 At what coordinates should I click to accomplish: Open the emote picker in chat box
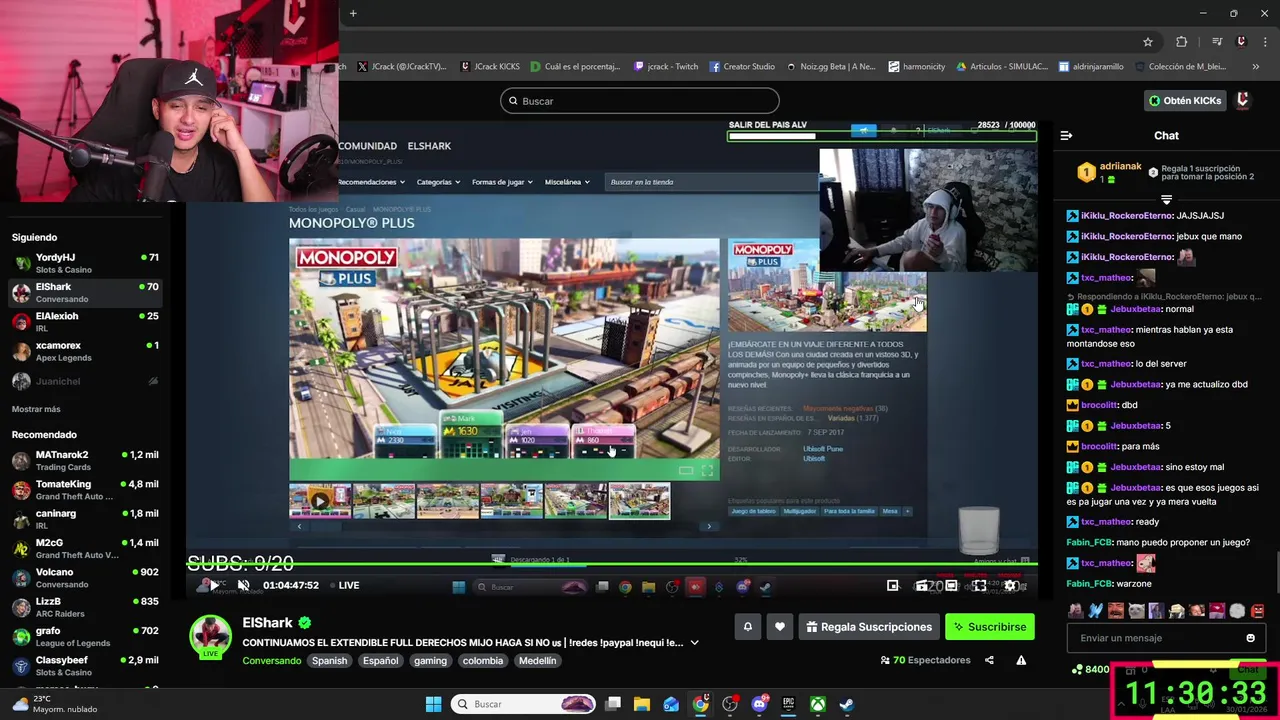1250,638
